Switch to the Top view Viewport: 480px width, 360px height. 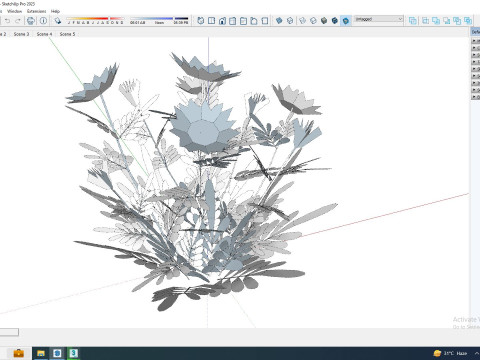point(211,21)
